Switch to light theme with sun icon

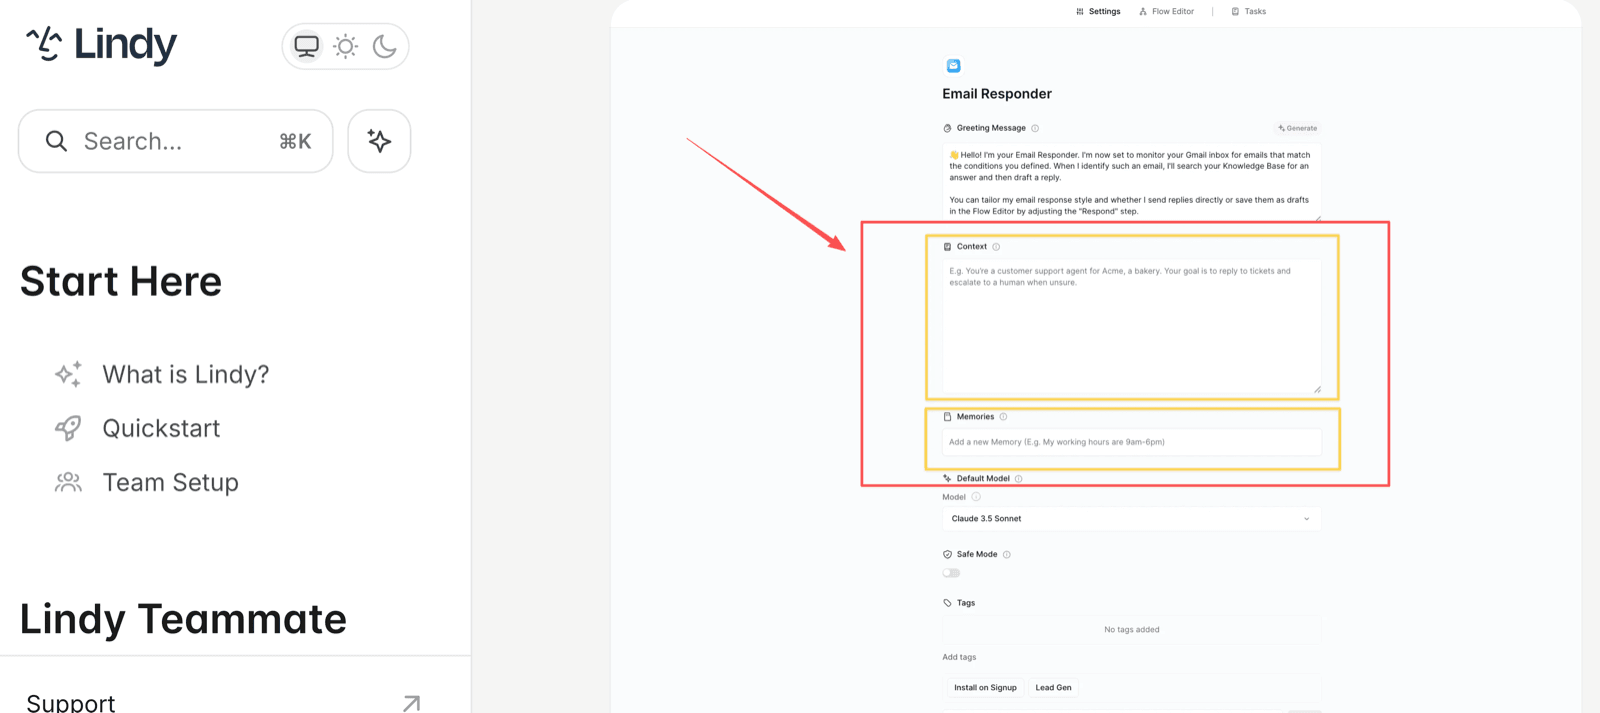[x=345, y=46]
